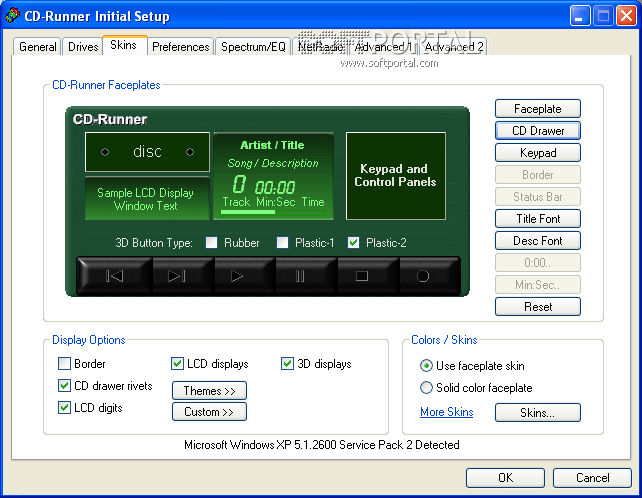
Task: Open the Title Font settings
Action: click(x=538, y=219)
